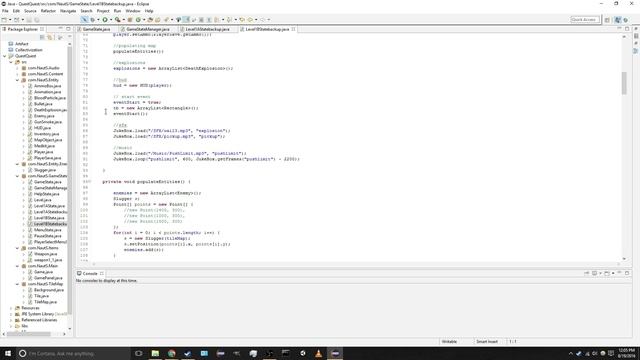Viewport: 640px width, 360px height.
Task: Click the Debug bug toolbar icon
Action: click(x=93, y=20)
